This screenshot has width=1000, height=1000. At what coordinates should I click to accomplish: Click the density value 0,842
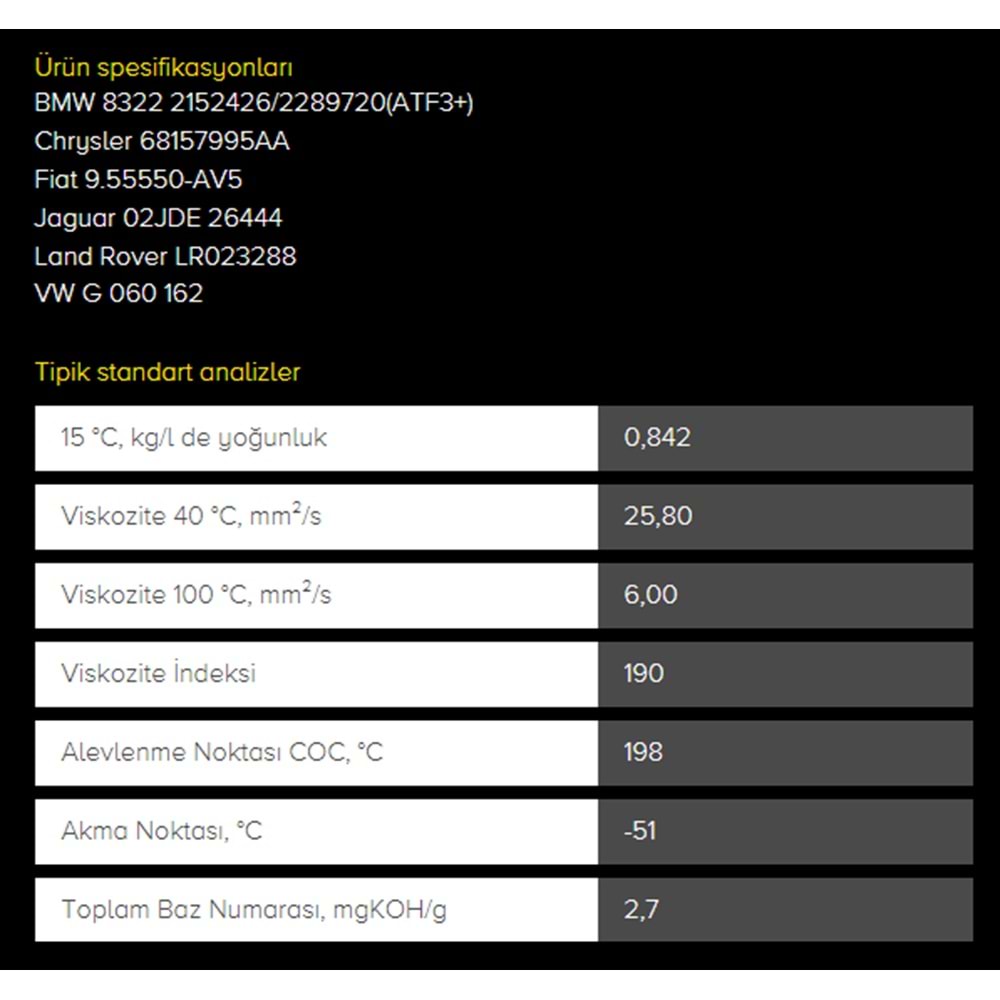pos(657,438)
